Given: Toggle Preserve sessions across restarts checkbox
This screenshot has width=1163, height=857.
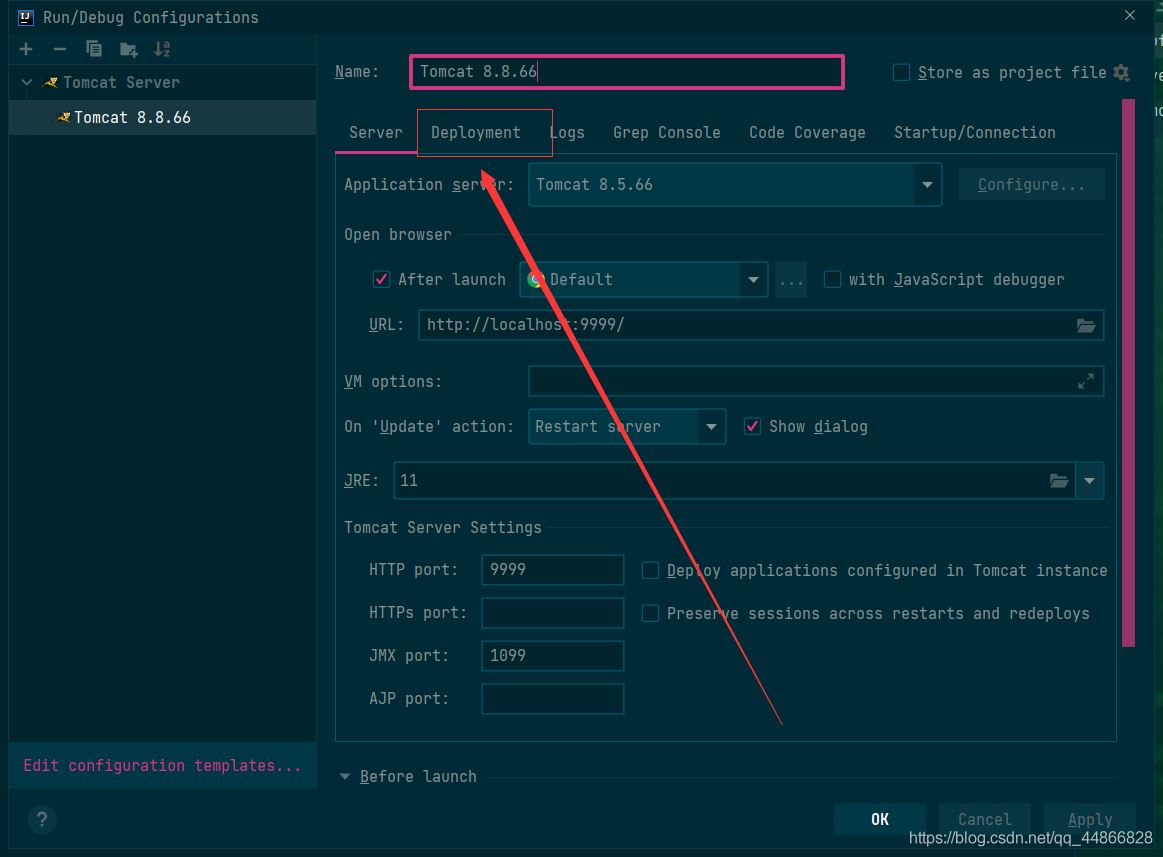Looking at the screenshot, I should (650, 613).
